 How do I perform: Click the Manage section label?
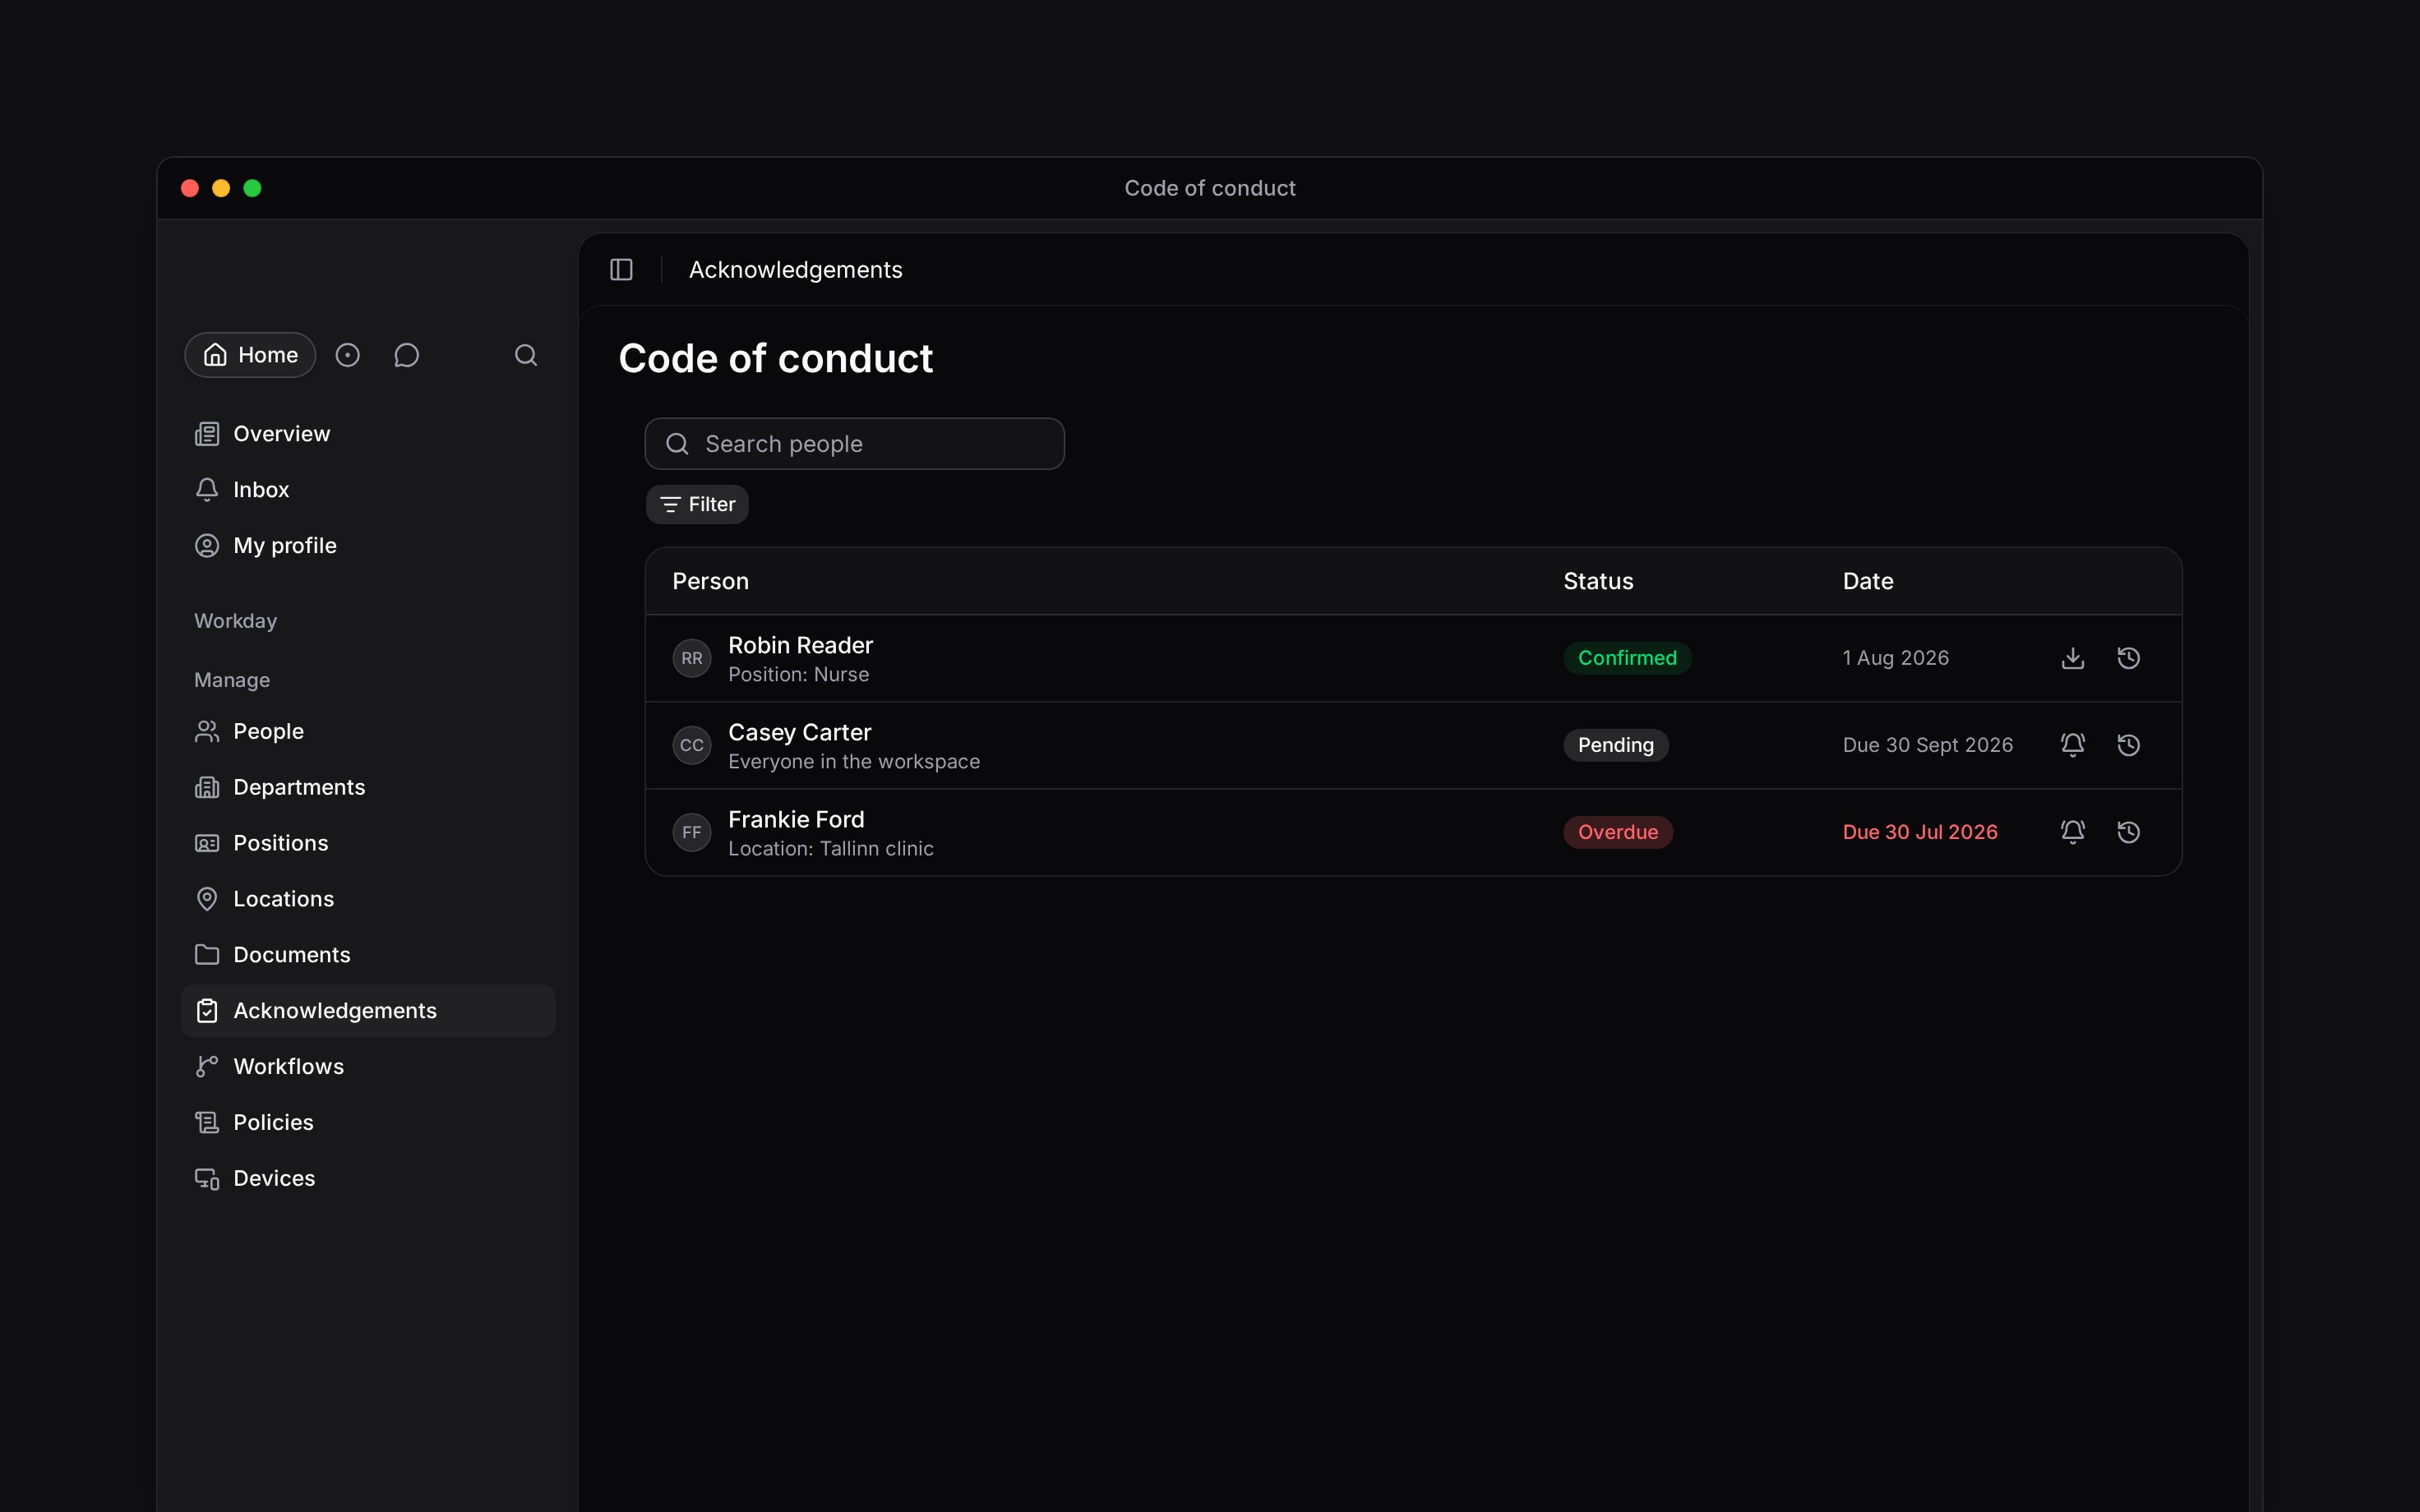click(232, 680)
